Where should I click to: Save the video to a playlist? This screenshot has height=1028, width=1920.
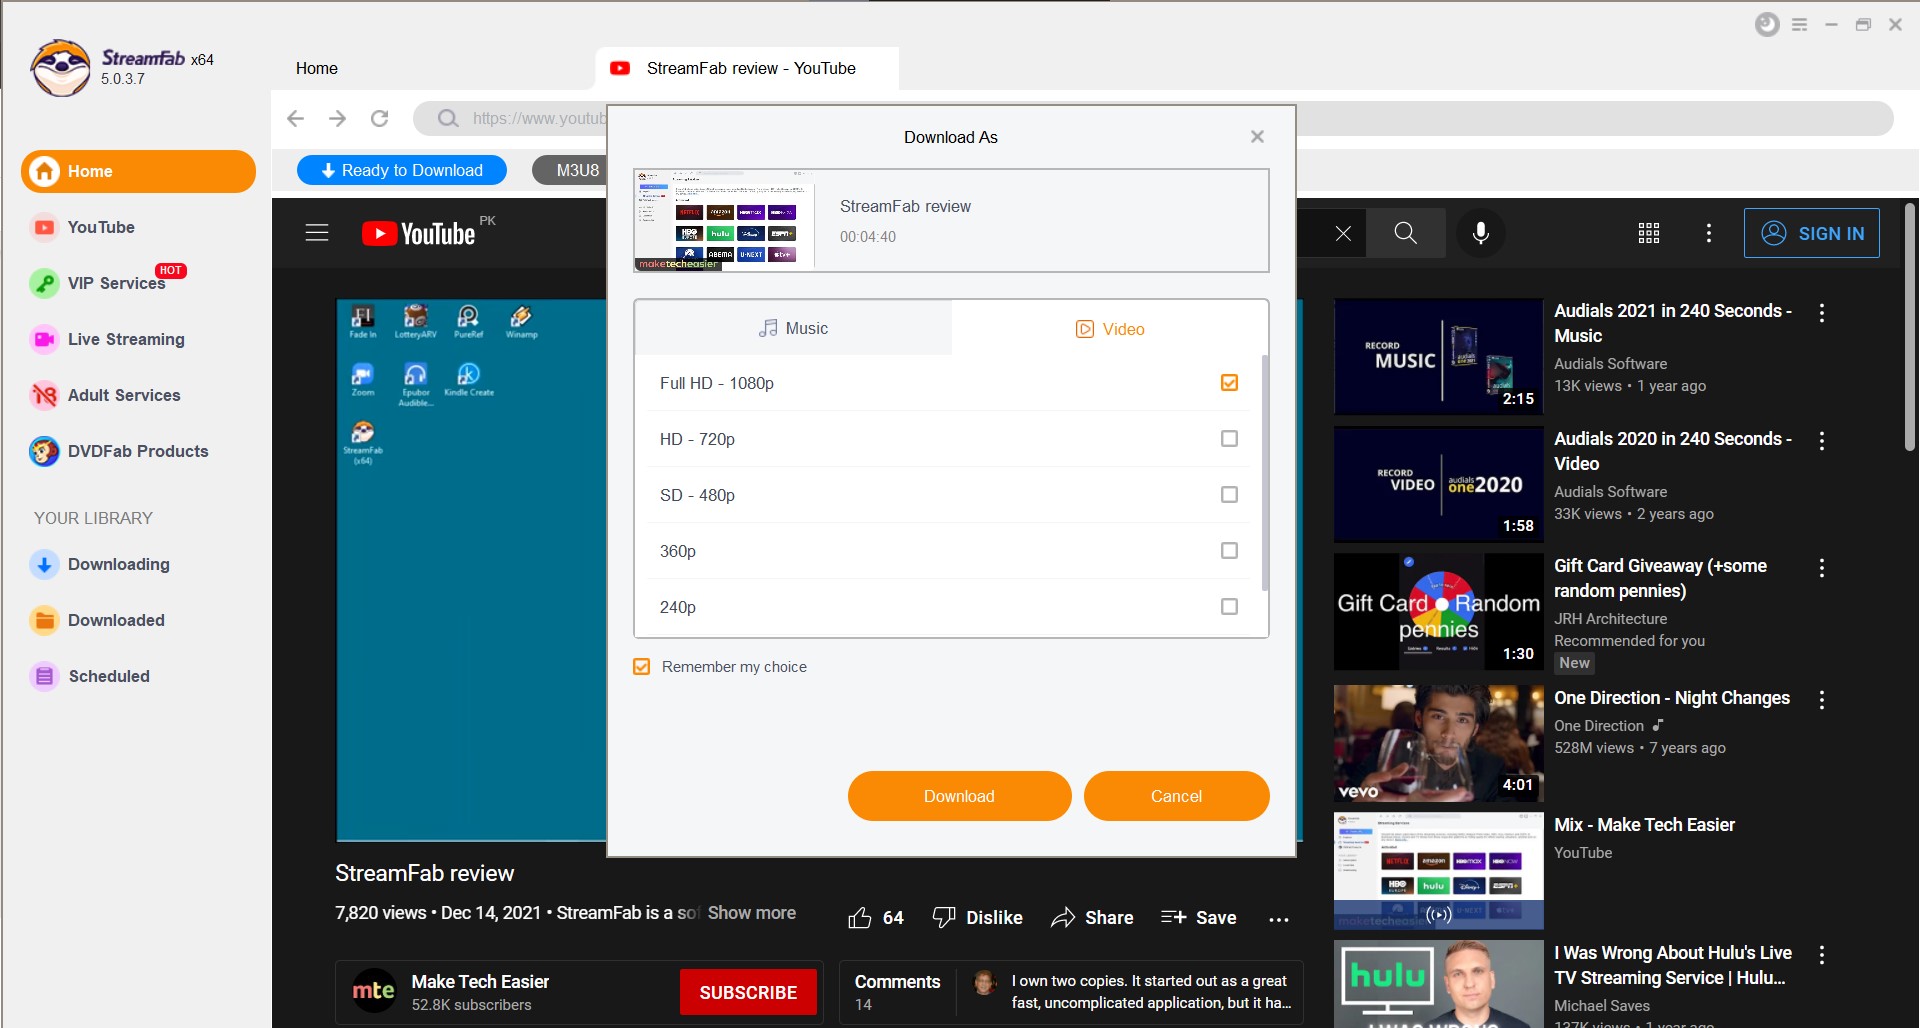(x=1198, y=917)
